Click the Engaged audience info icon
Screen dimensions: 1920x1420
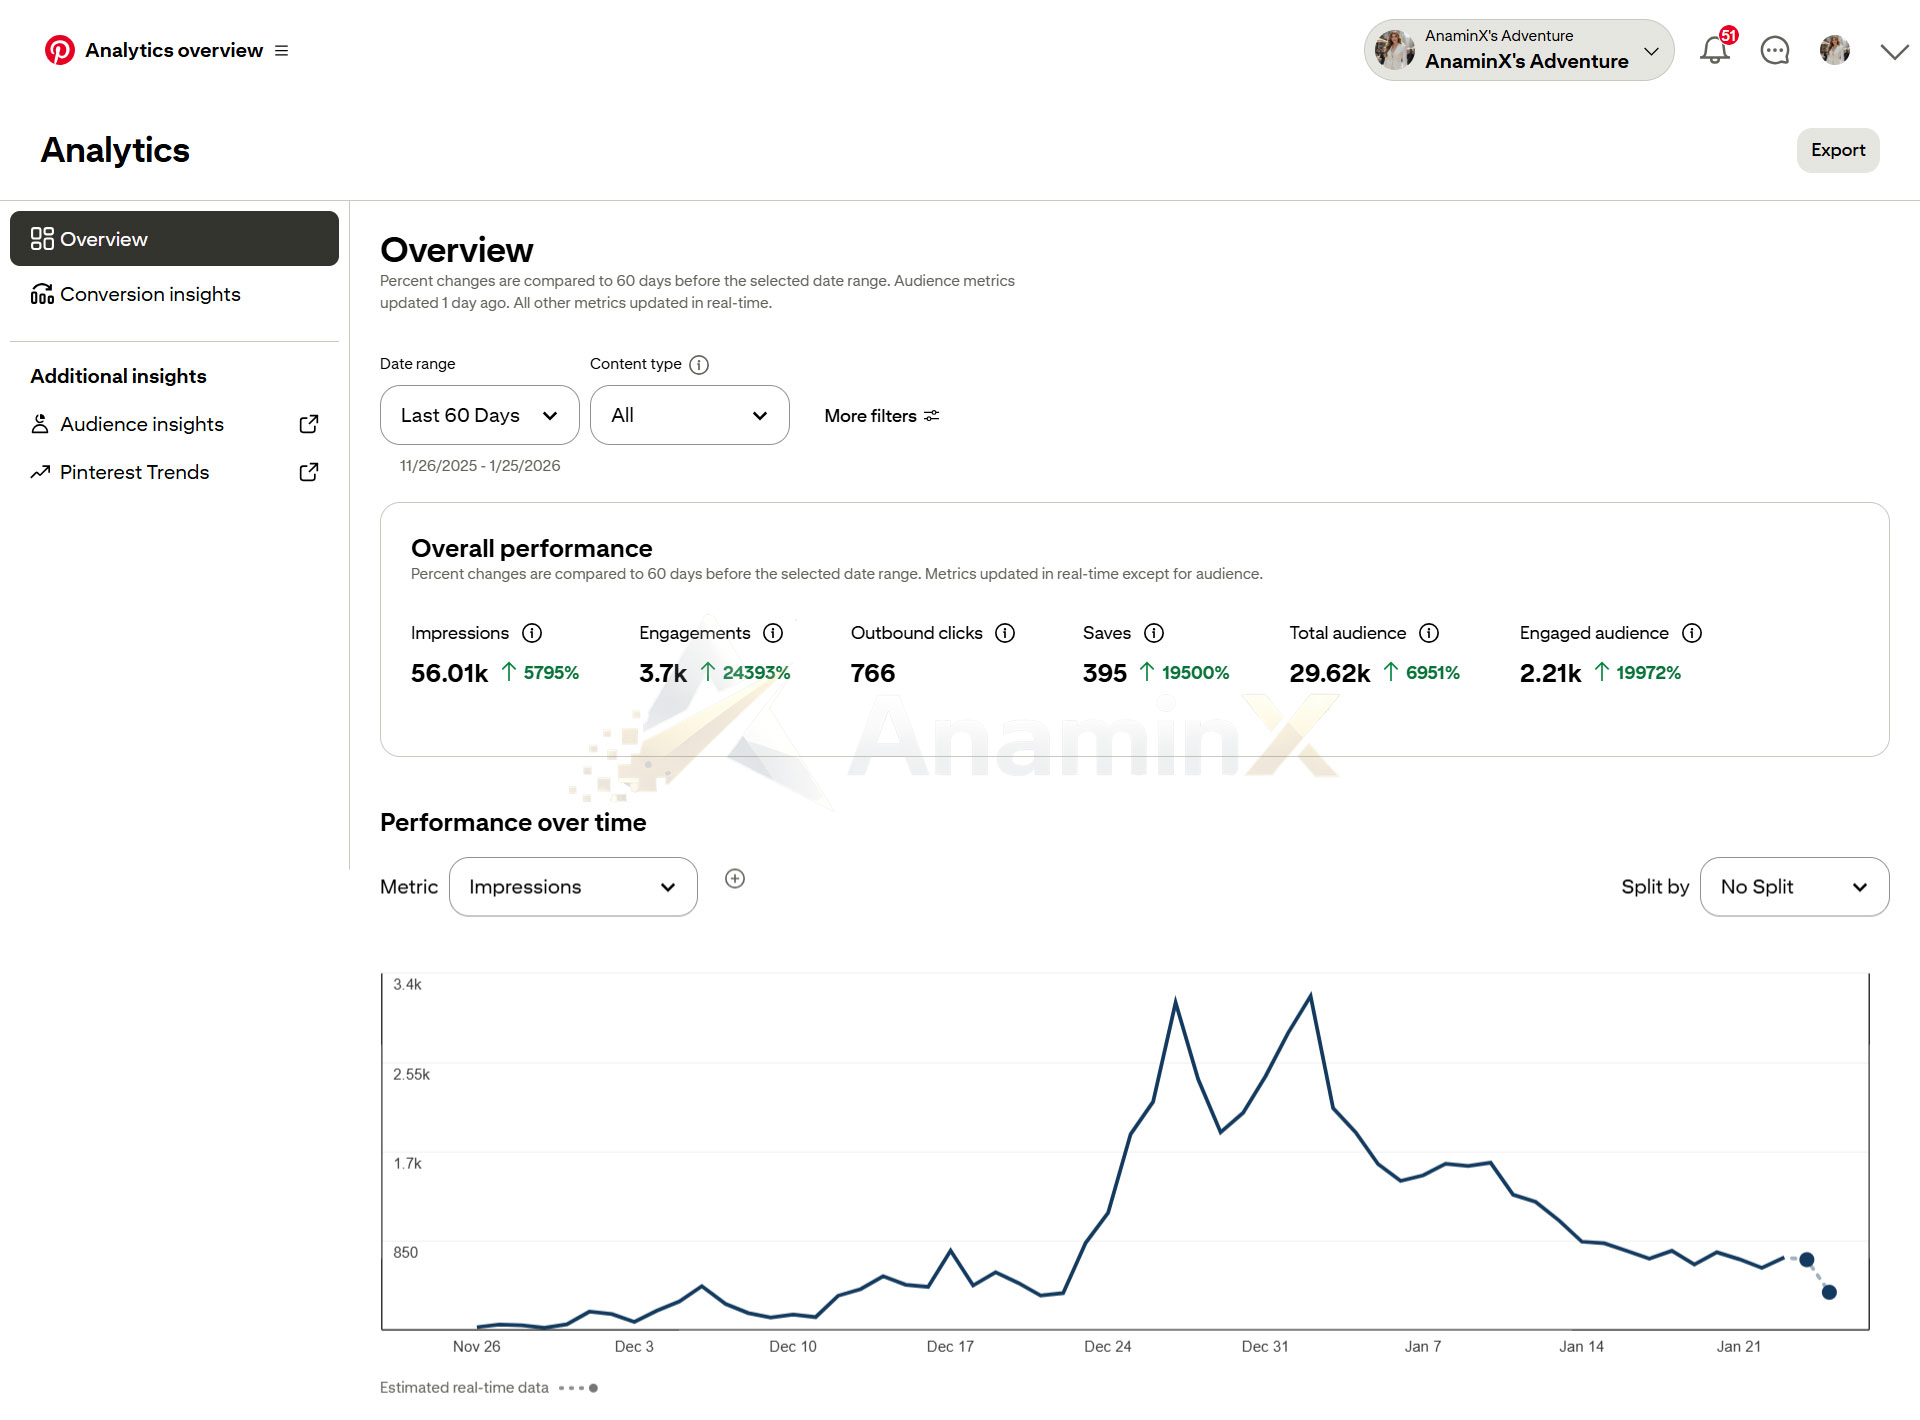(1692, 633)
